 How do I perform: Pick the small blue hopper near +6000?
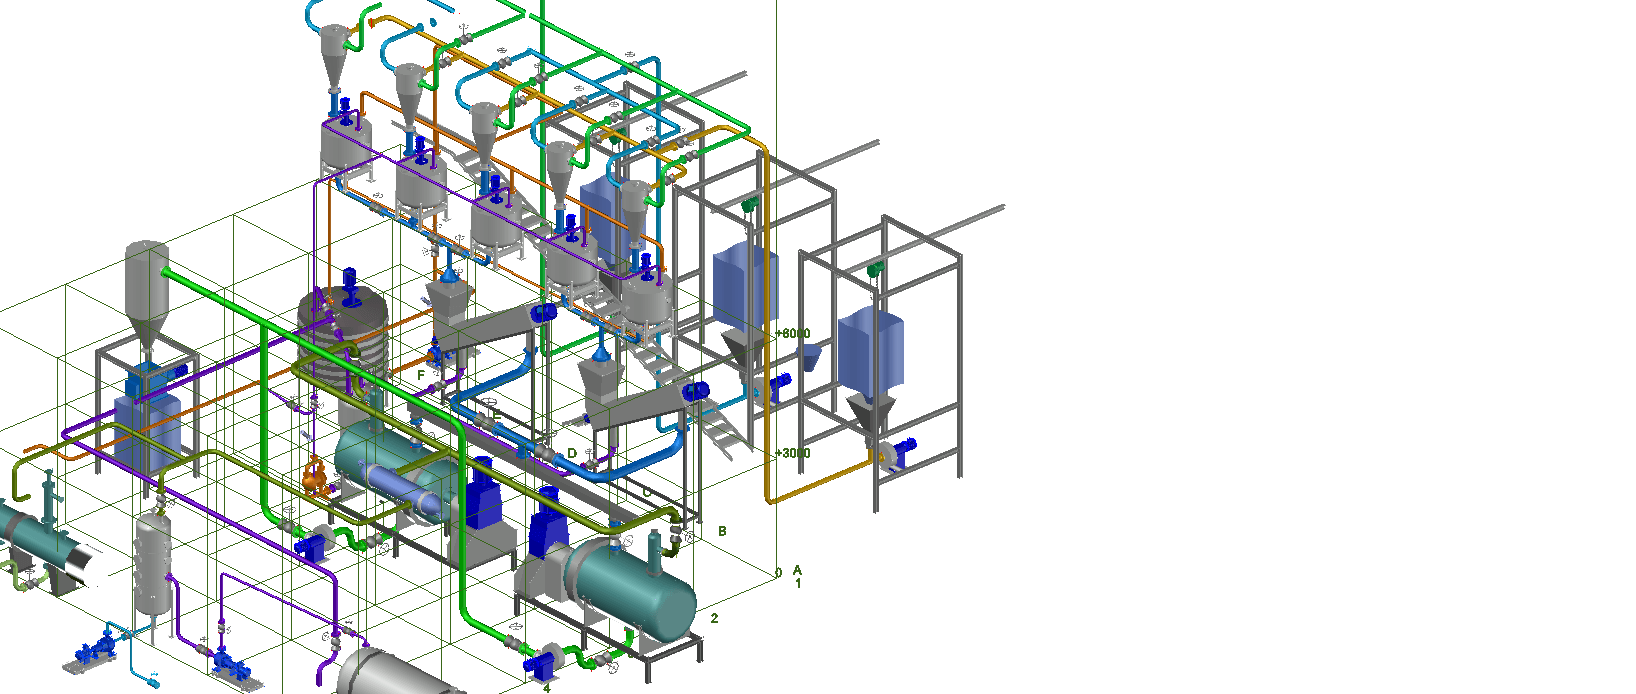[809, 355]
